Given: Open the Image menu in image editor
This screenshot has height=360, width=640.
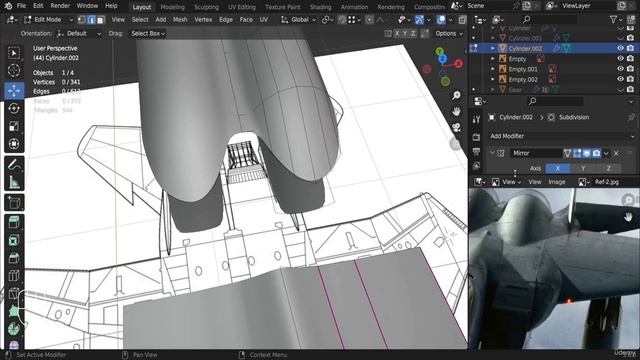Looking at the screenshot, I should coord(557,182).
